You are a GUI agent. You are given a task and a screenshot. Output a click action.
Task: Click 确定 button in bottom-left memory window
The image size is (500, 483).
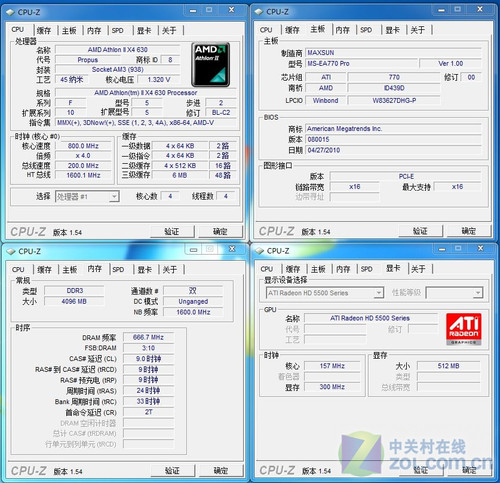click(x=221, y=470)
